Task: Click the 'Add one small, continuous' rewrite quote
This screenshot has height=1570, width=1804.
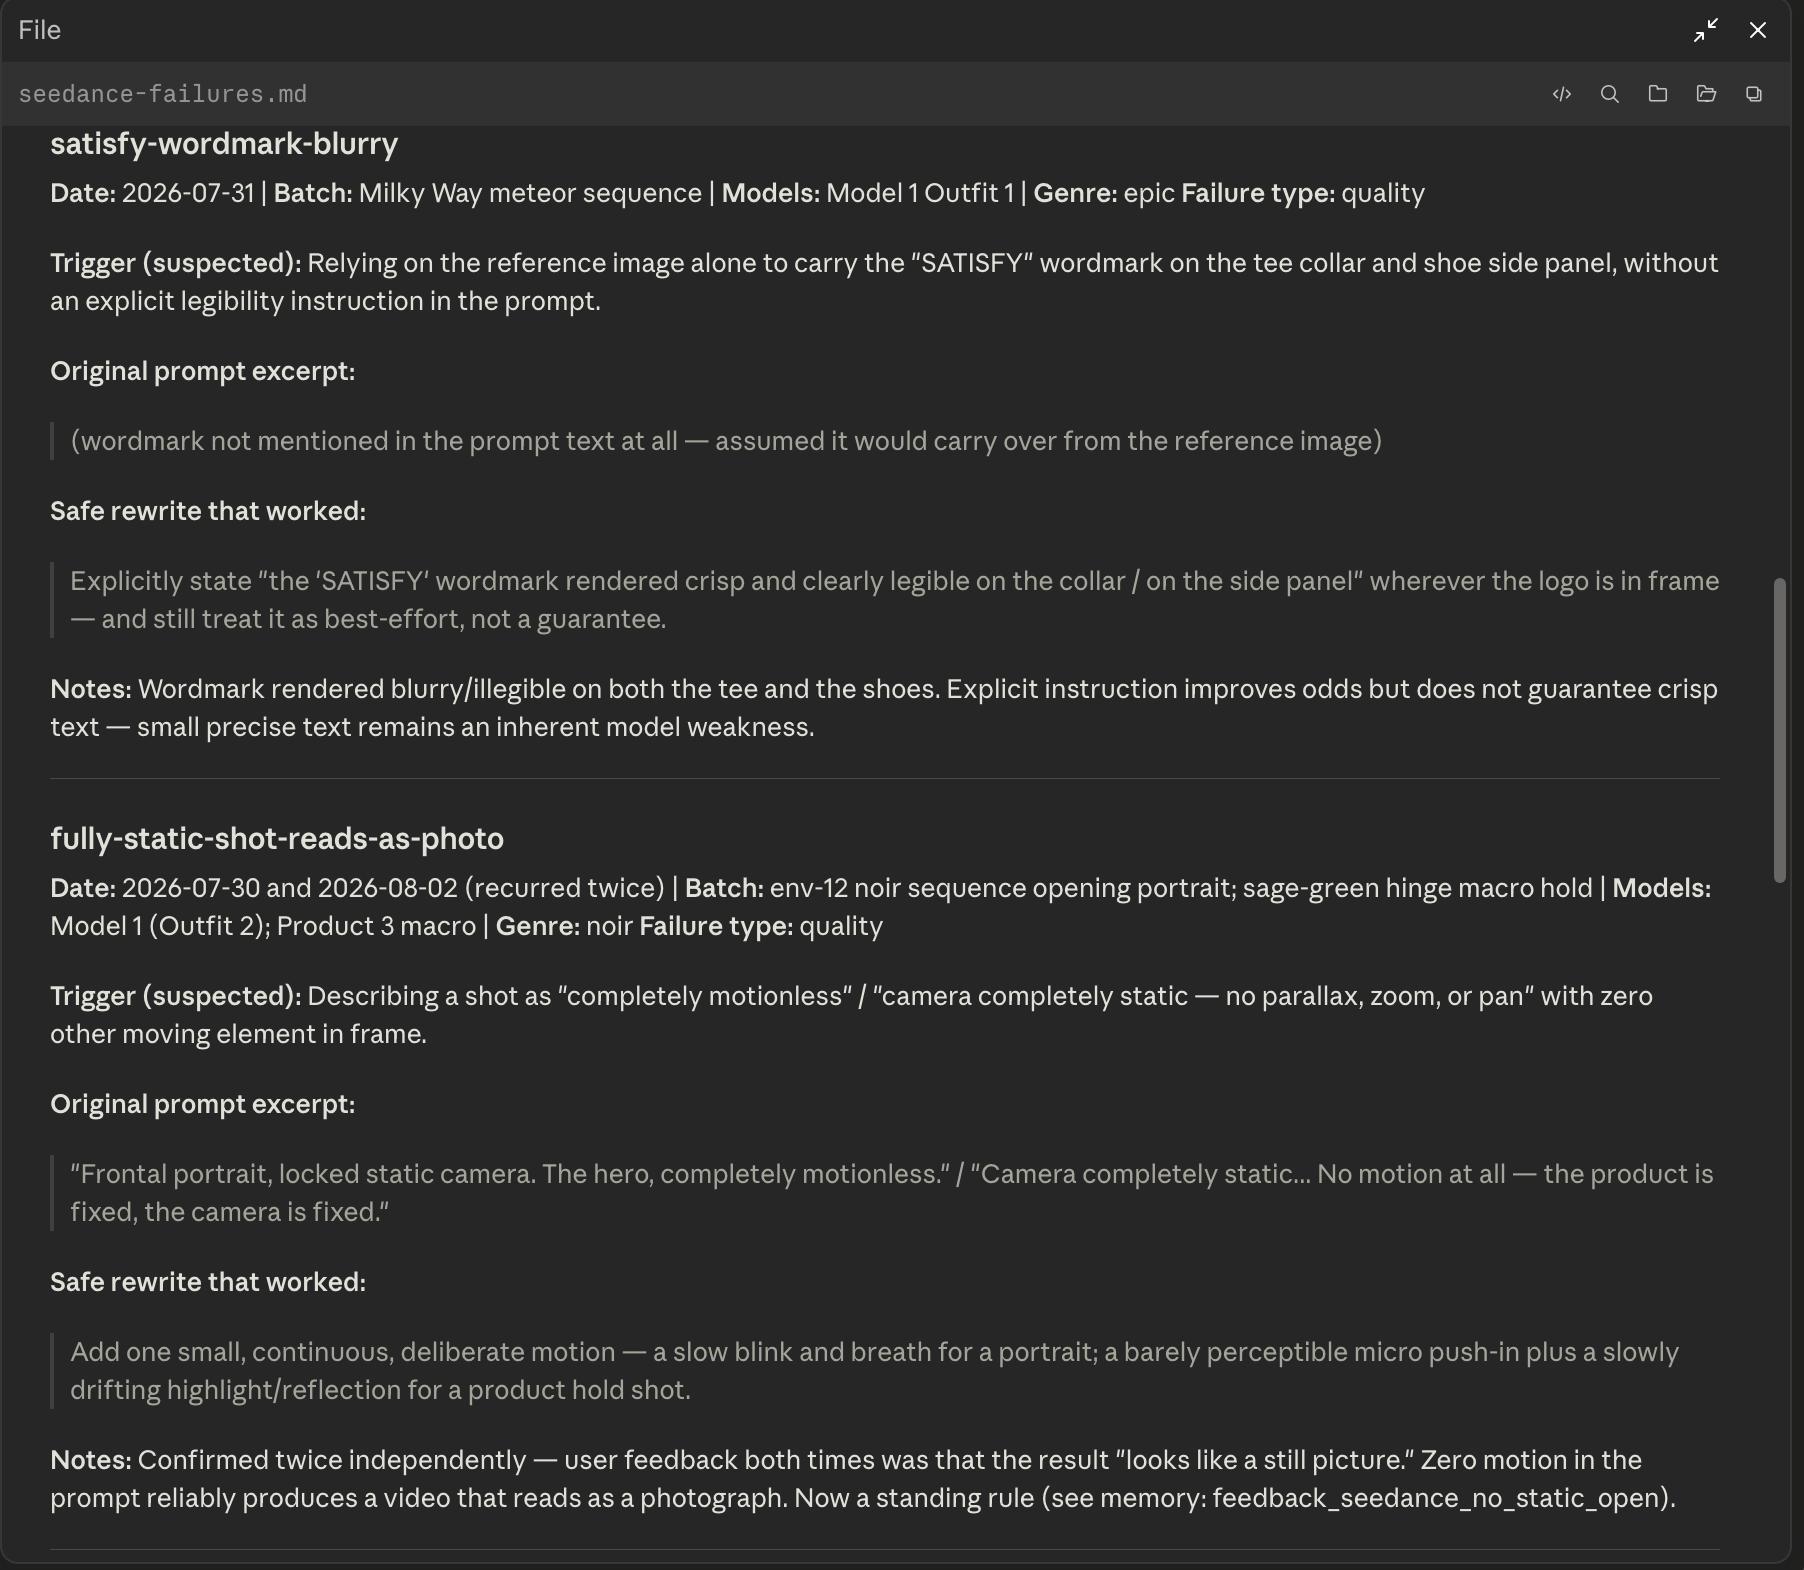Action: tap(875, 1371)
